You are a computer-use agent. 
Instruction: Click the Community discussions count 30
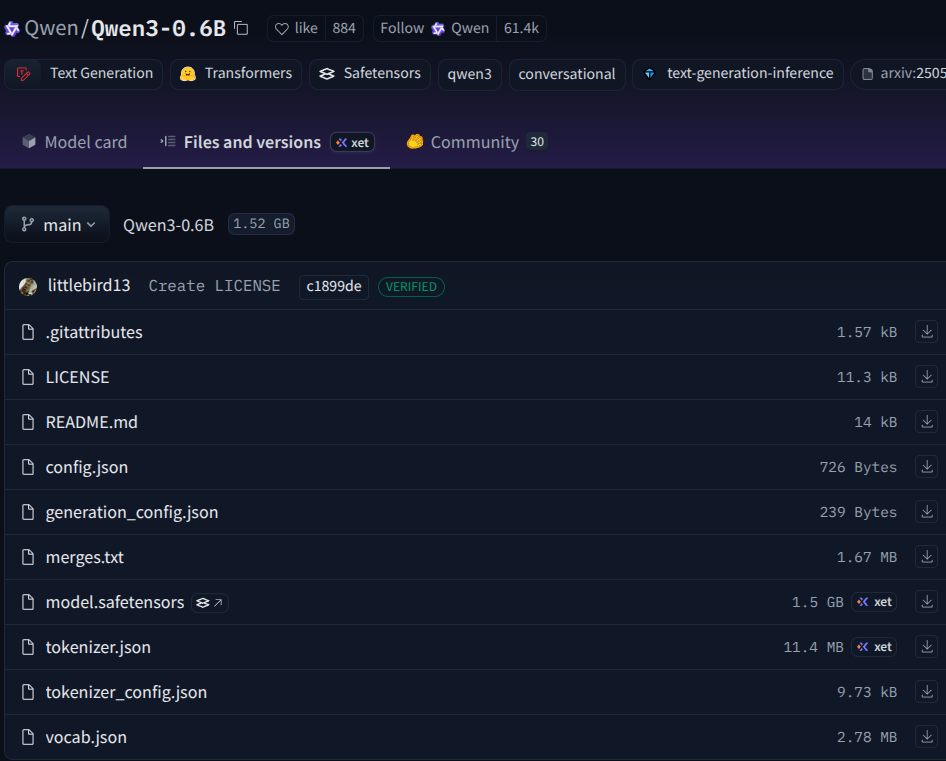[x=537, y=142]
